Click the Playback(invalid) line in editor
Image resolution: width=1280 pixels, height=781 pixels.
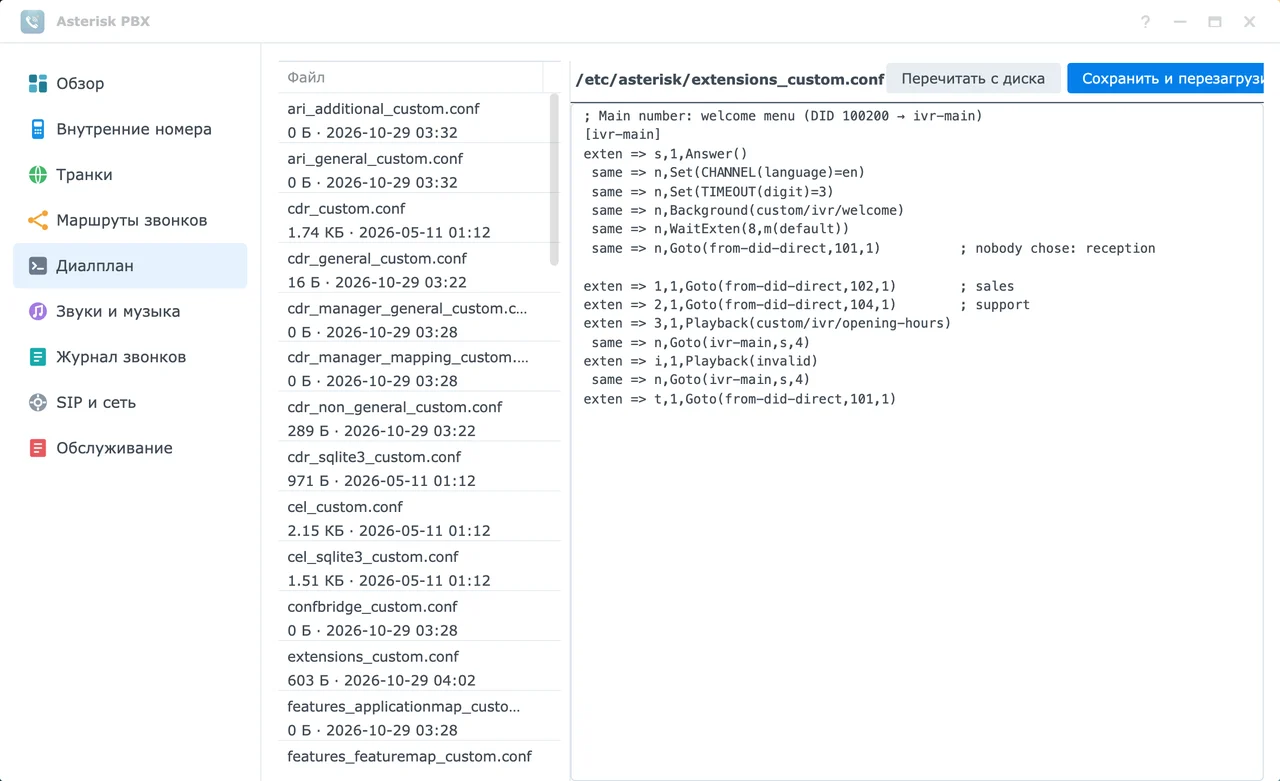point(701,361)
